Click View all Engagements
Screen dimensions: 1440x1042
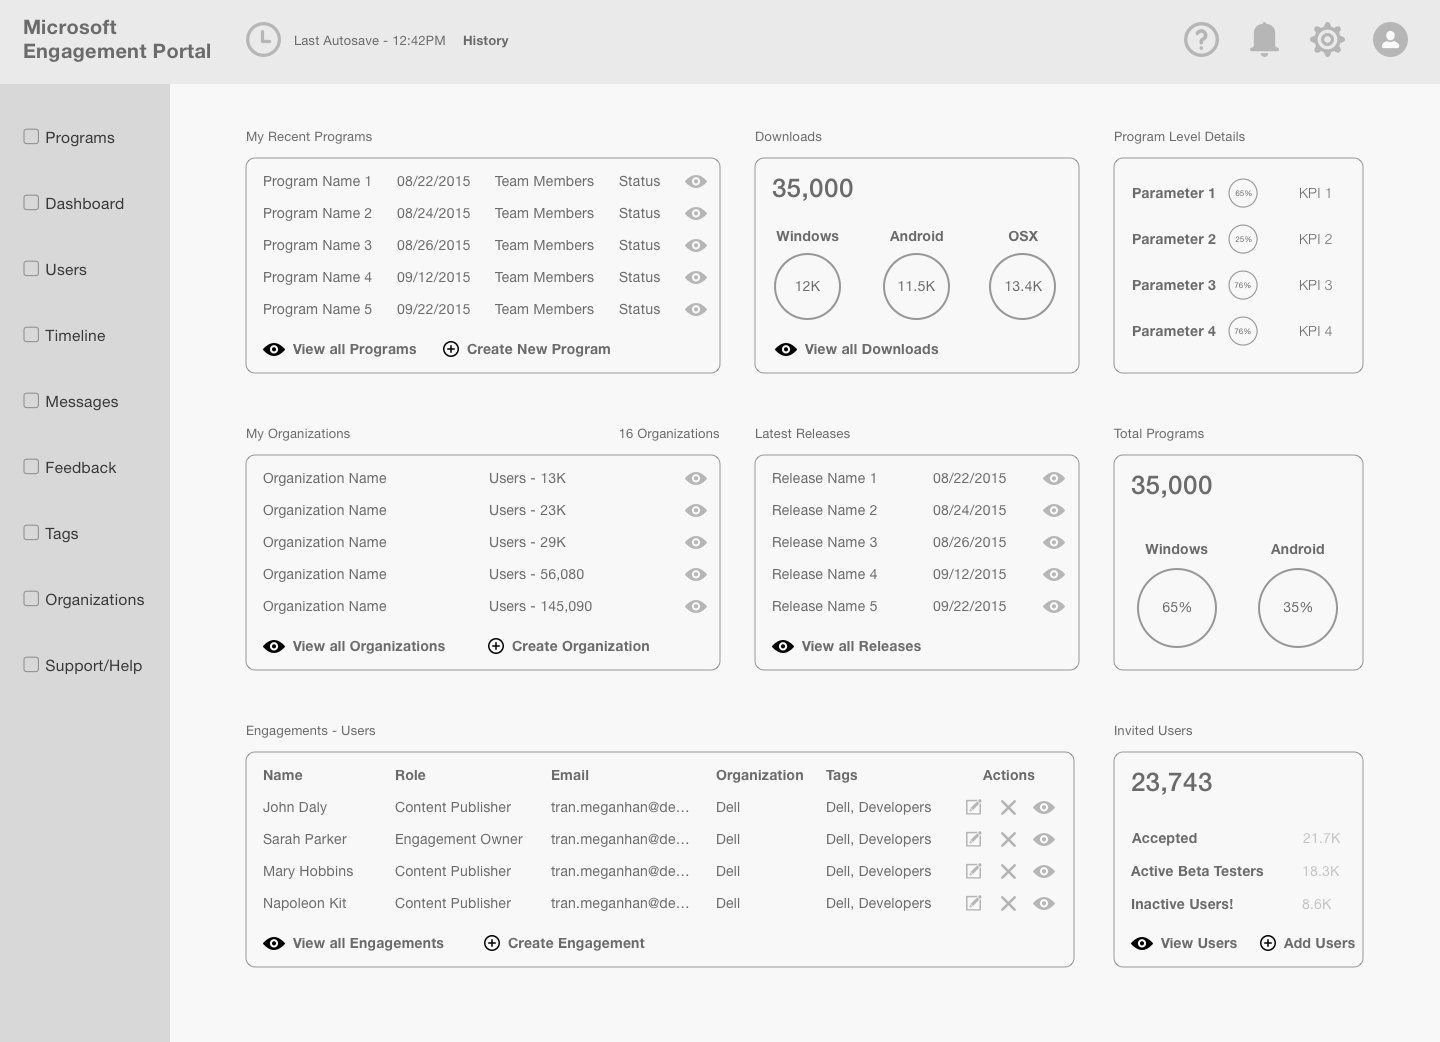(x=353, y=943)
